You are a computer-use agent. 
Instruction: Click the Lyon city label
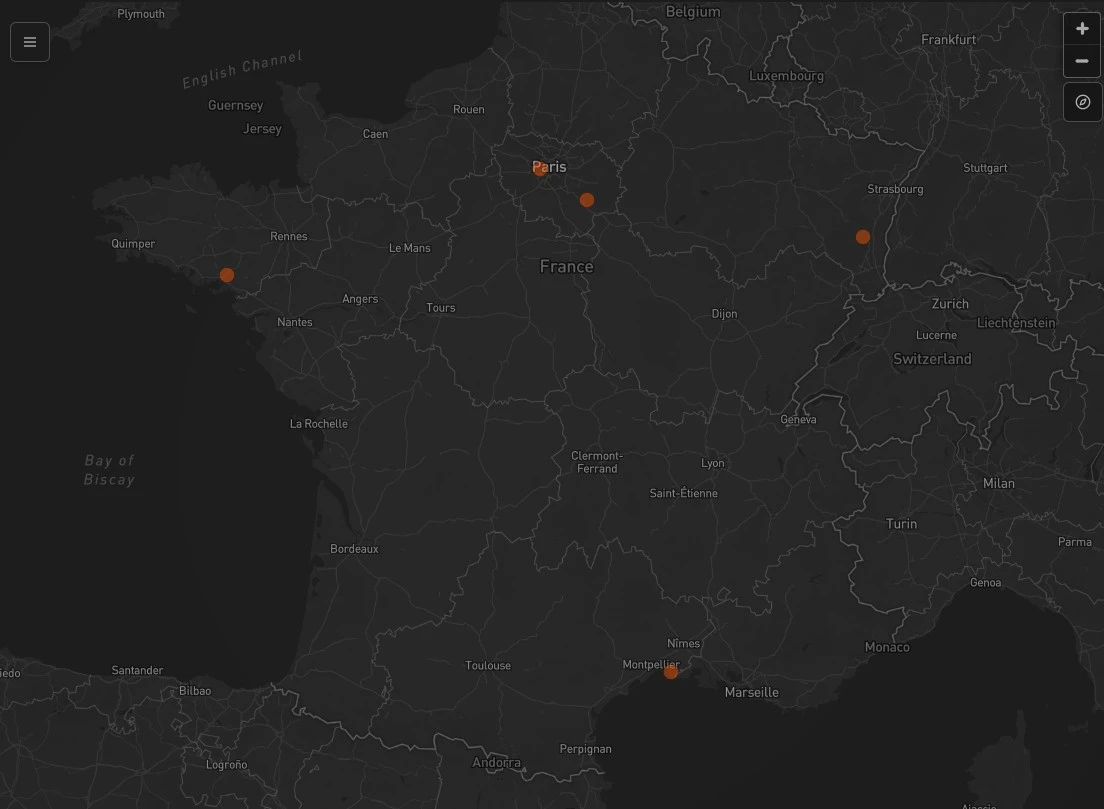713,462
